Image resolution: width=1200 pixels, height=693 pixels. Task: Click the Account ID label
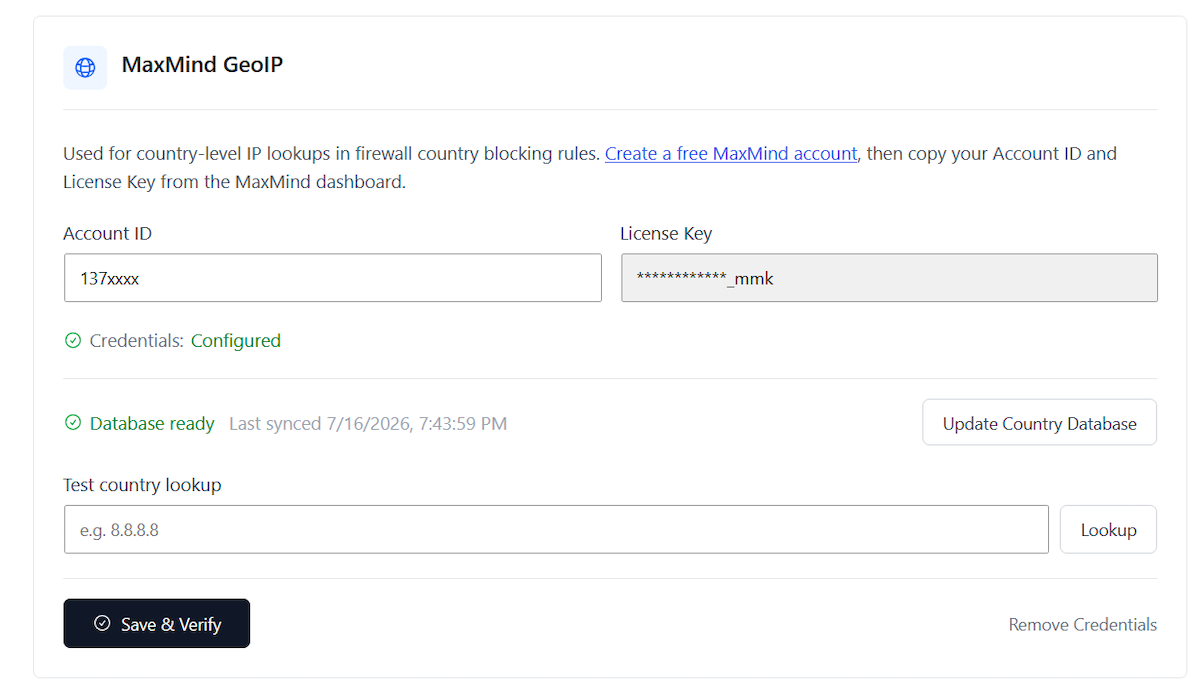pyautogui.click(x=107, y=234)
